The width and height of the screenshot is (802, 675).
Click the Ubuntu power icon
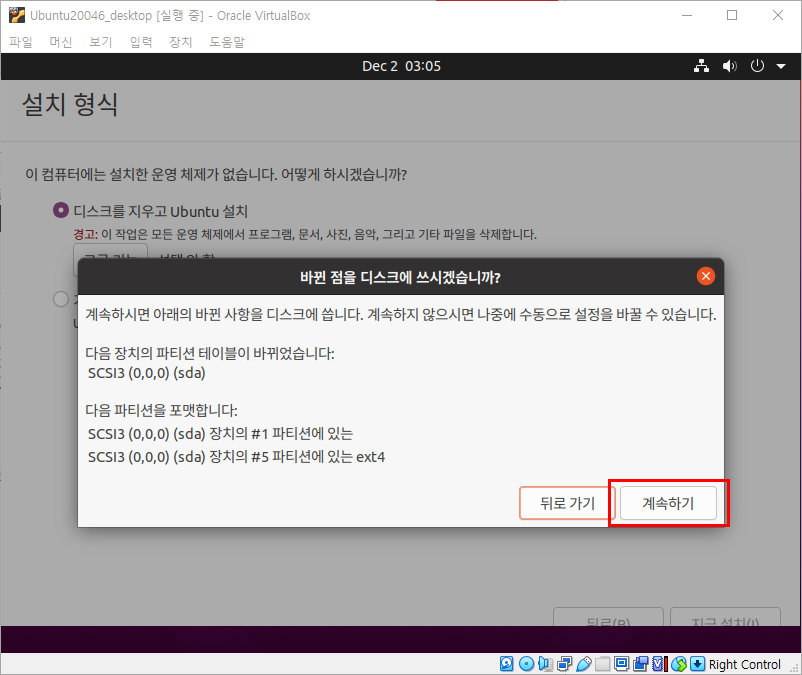click(757, 66)
